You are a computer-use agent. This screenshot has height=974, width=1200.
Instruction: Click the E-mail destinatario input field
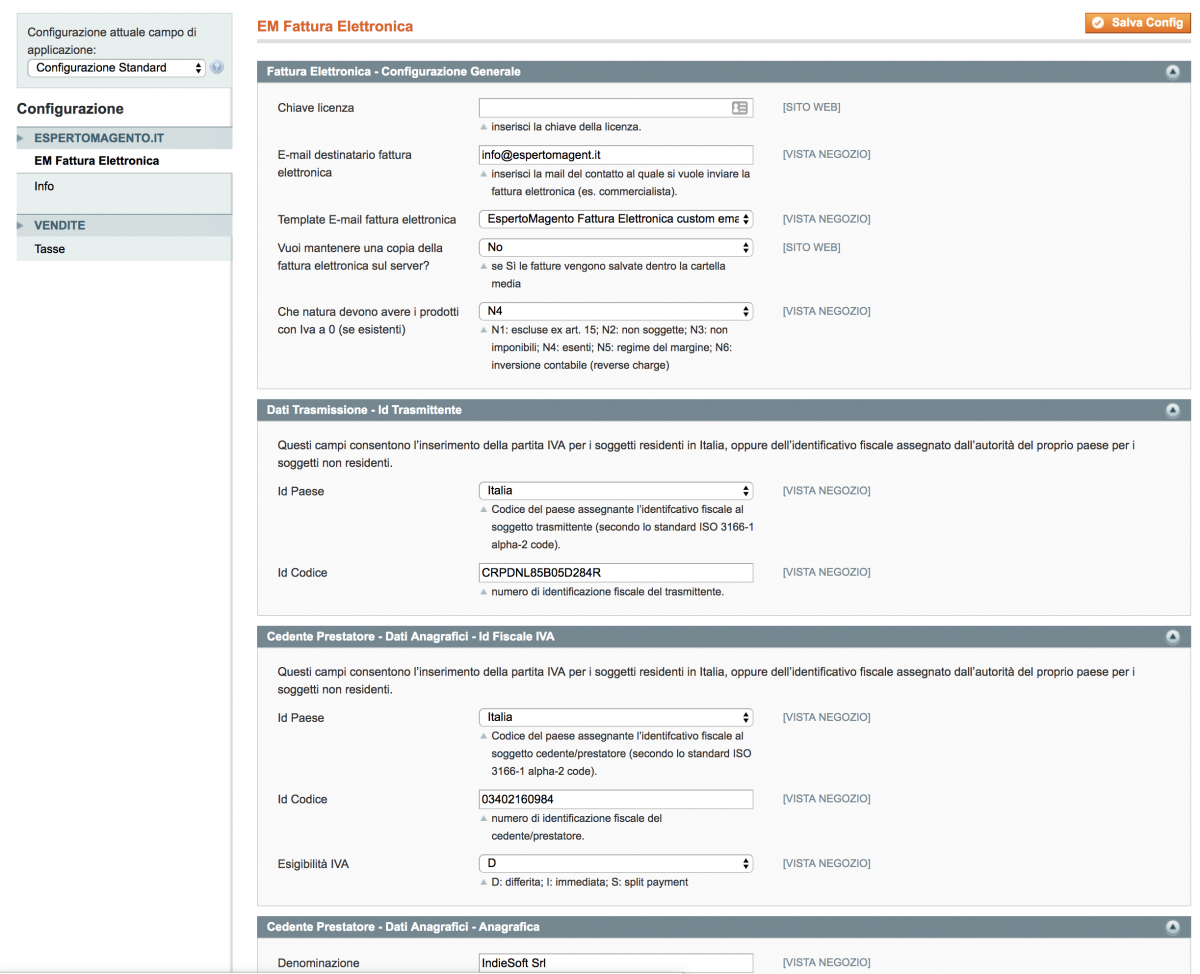[x=615, y=155]
